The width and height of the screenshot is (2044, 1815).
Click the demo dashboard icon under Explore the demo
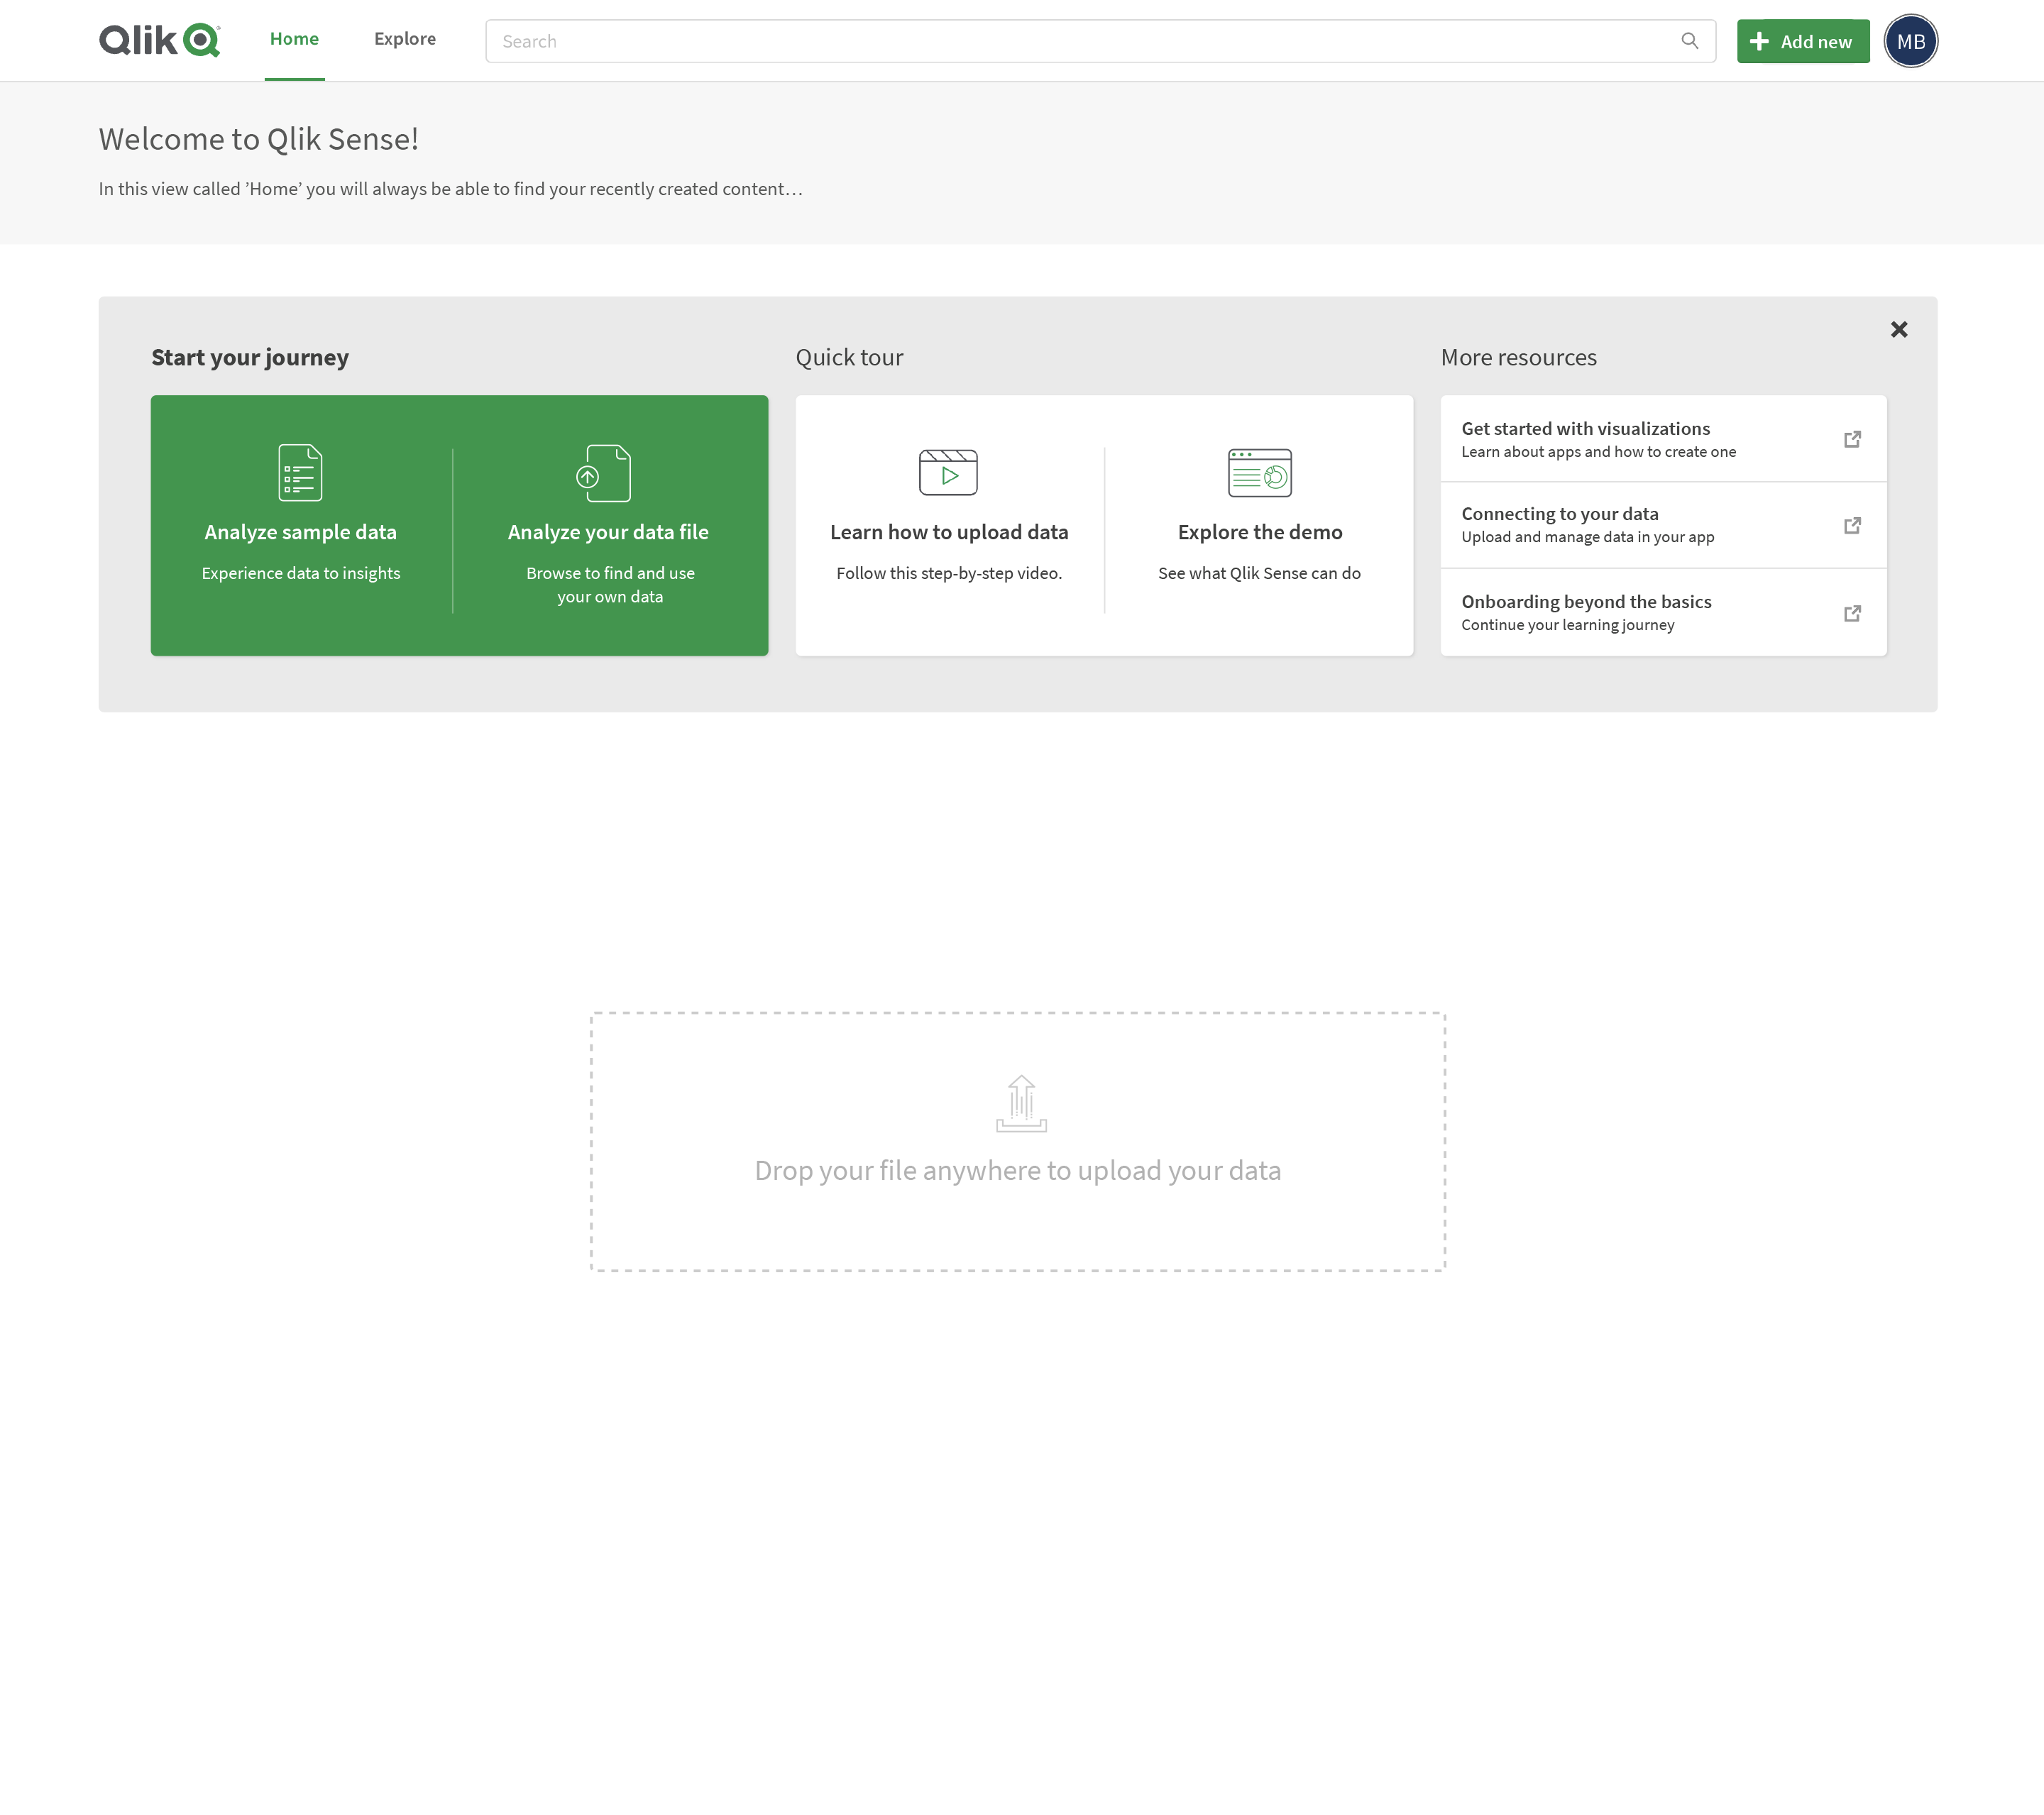coord(1259,473)
